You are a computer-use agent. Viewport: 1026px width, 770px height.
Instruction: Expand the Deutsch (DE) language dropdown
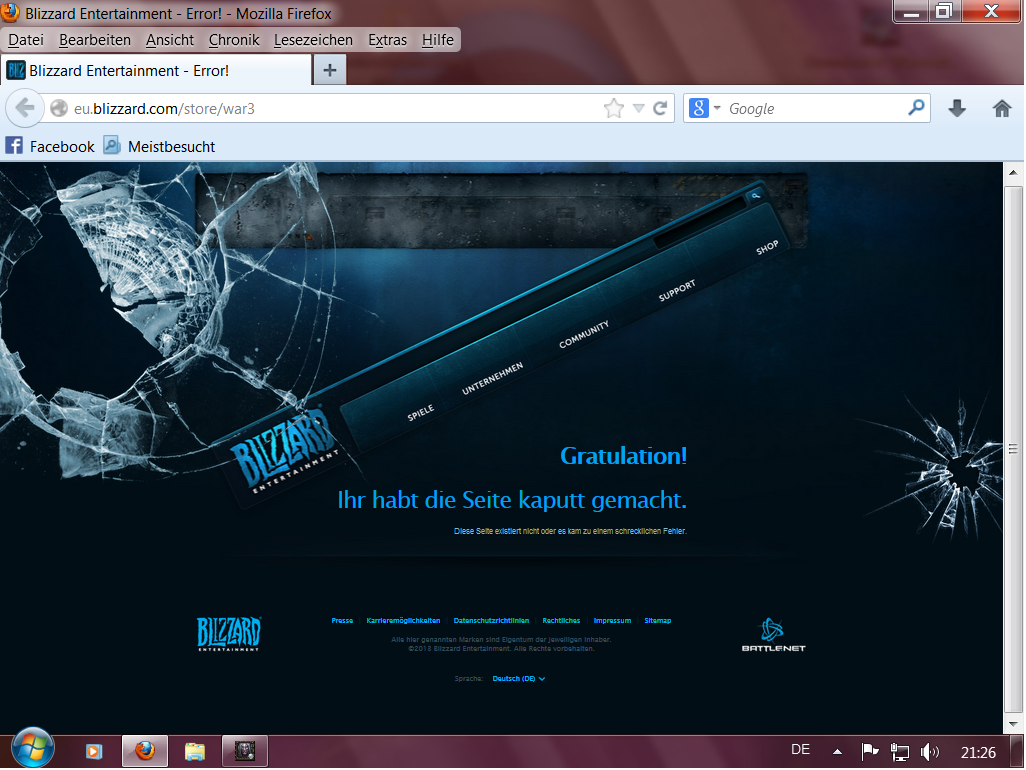pos(518,678)
